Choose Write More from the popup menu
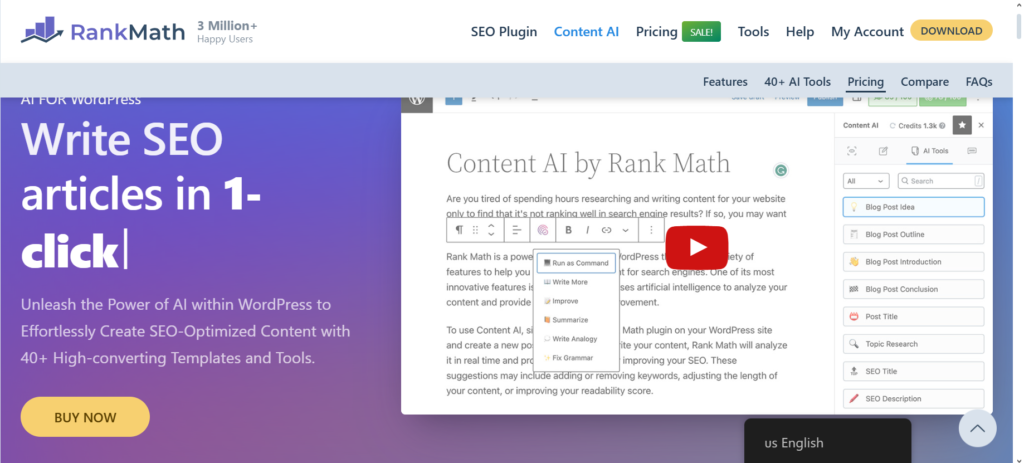The width and height of the screenshot is (1024, 463). pos(566,282)
